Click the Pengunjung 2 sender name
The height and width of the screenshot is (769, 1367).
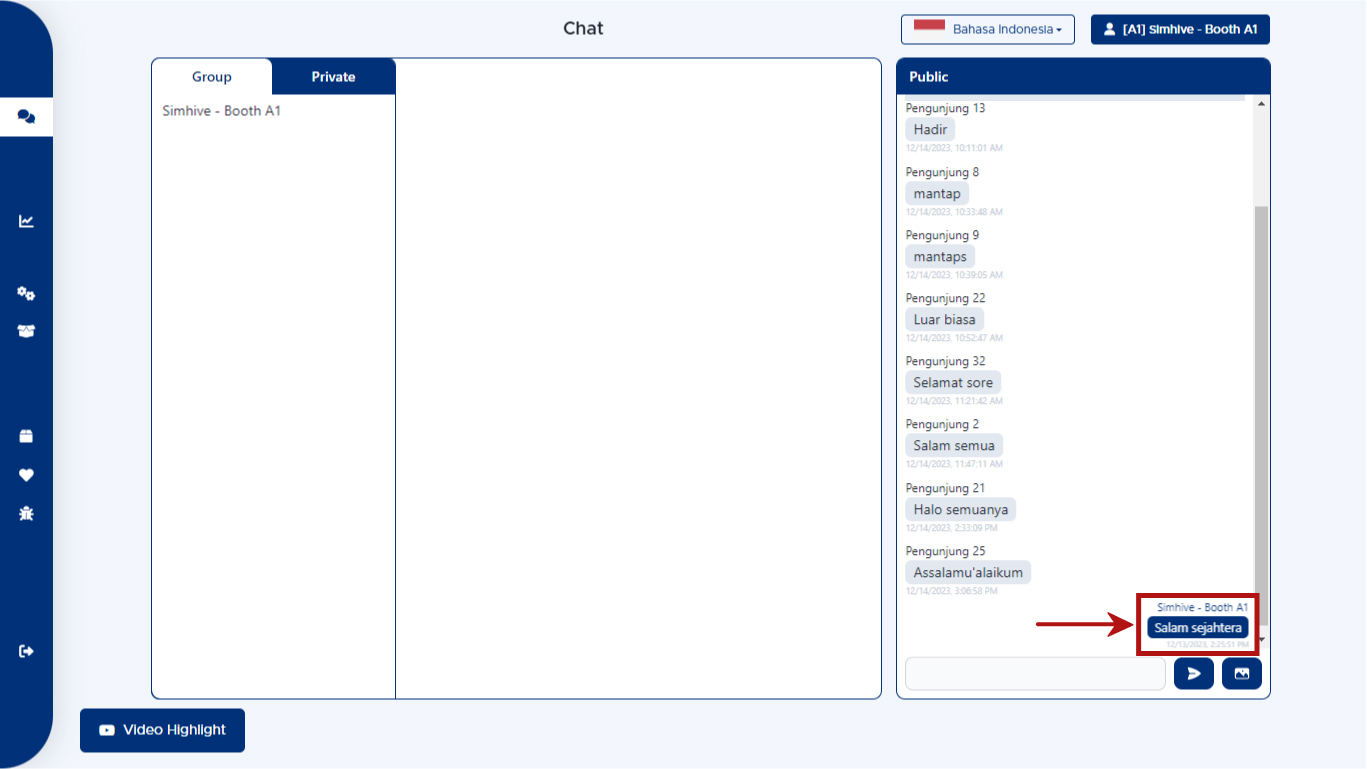pyautogui.click(x=942, y=424)
